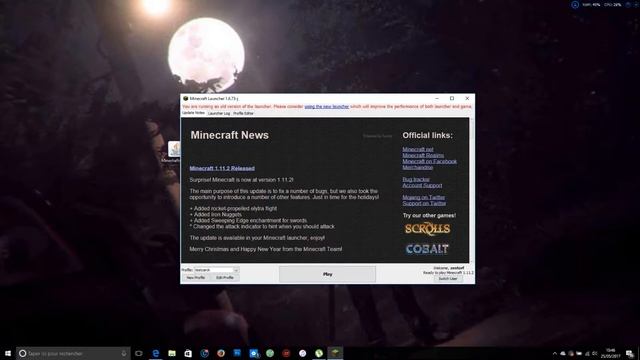Viewport: 640px width, 360px height.
Task: Open the Mojang on Twitter link
Action: (423, 197)
